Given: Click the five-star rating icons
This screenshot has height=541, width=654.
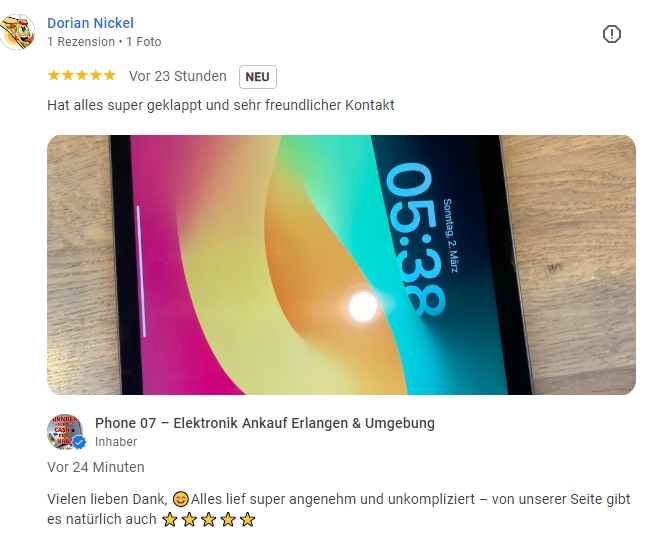Looking at the screenshot, I should point(81,75).
